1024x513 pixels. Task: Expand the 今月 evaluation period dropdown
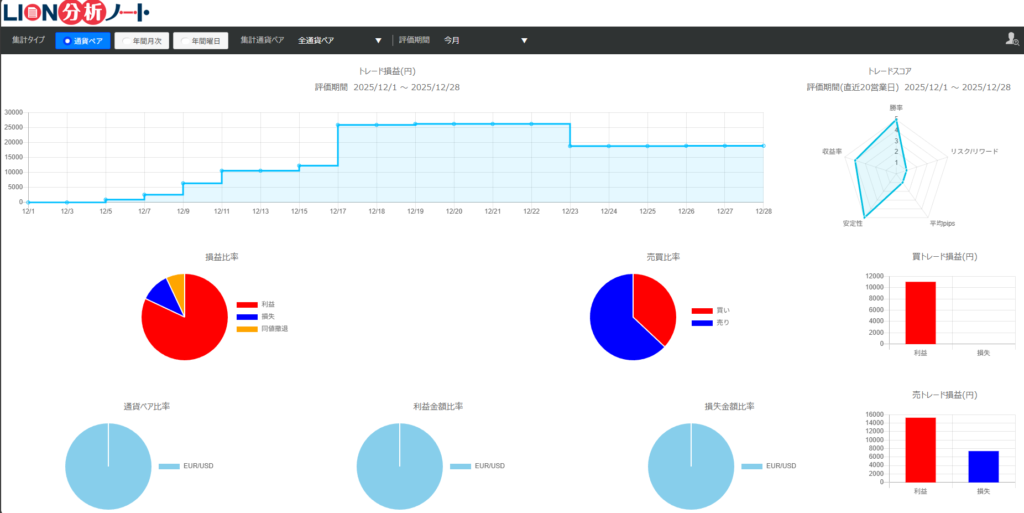pos(485,41)
